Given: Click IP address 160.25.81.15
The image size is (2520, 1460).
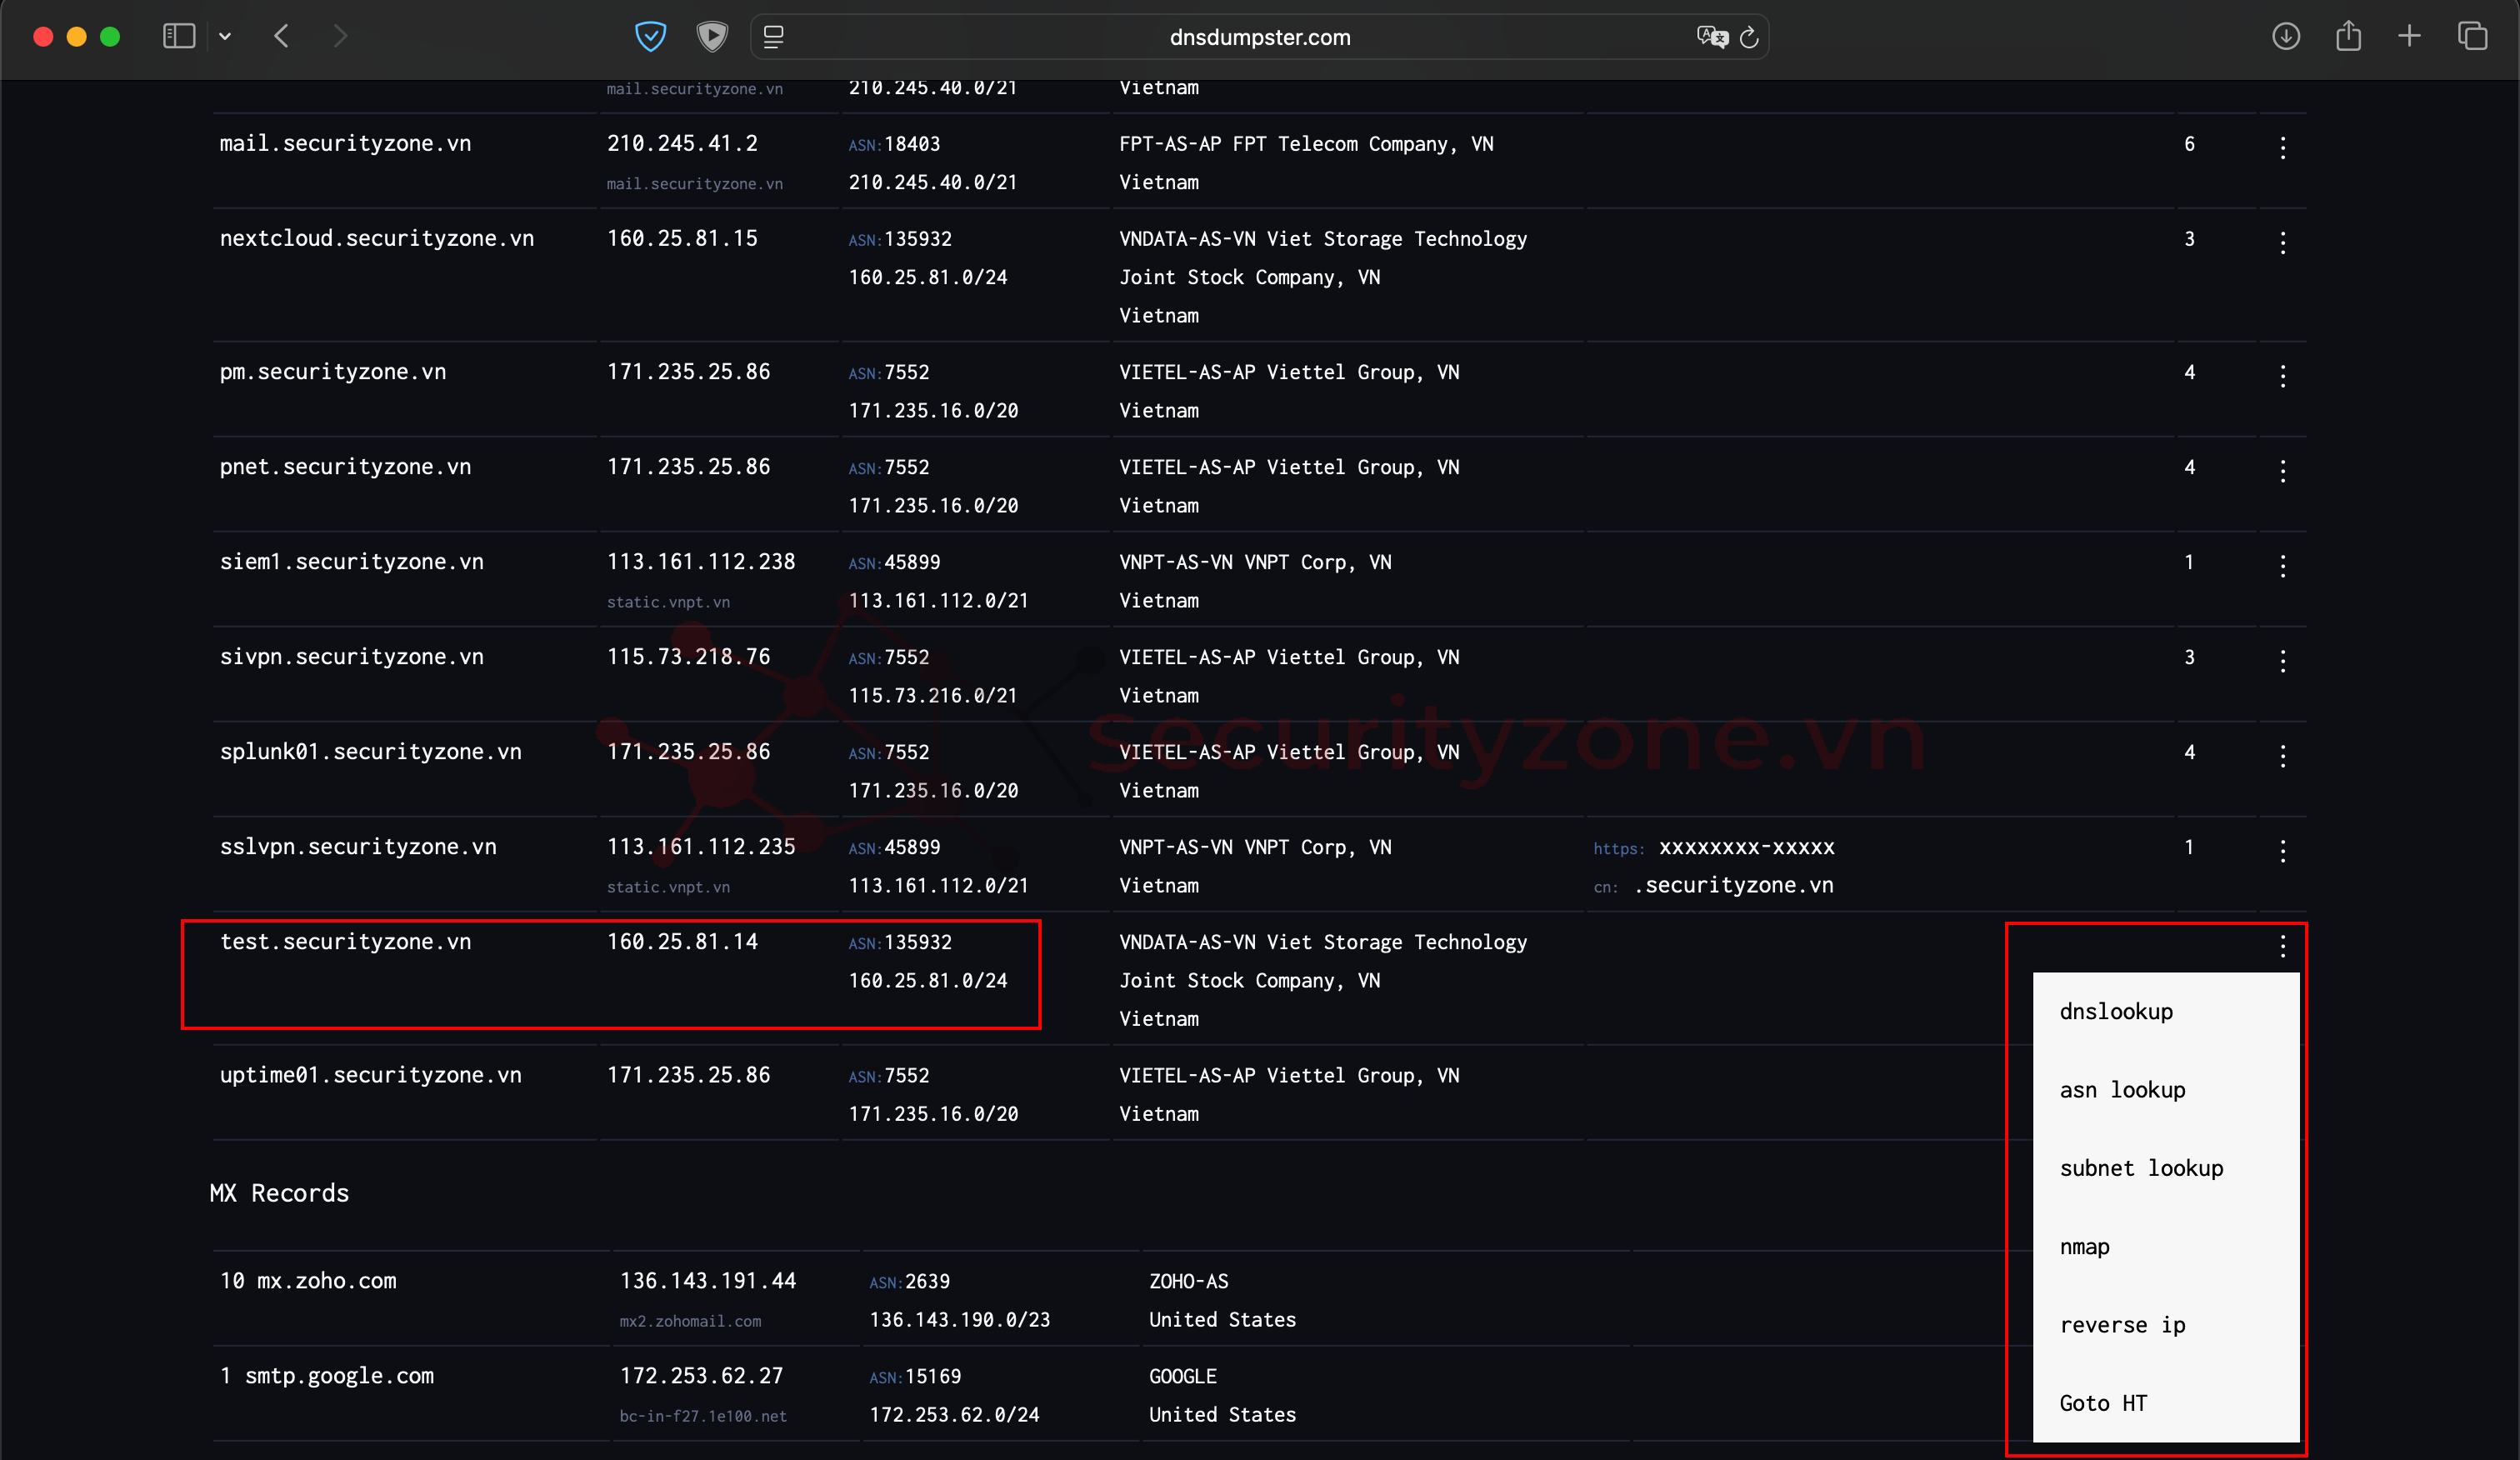Looking at the screenshot, I should pos(682,239).
